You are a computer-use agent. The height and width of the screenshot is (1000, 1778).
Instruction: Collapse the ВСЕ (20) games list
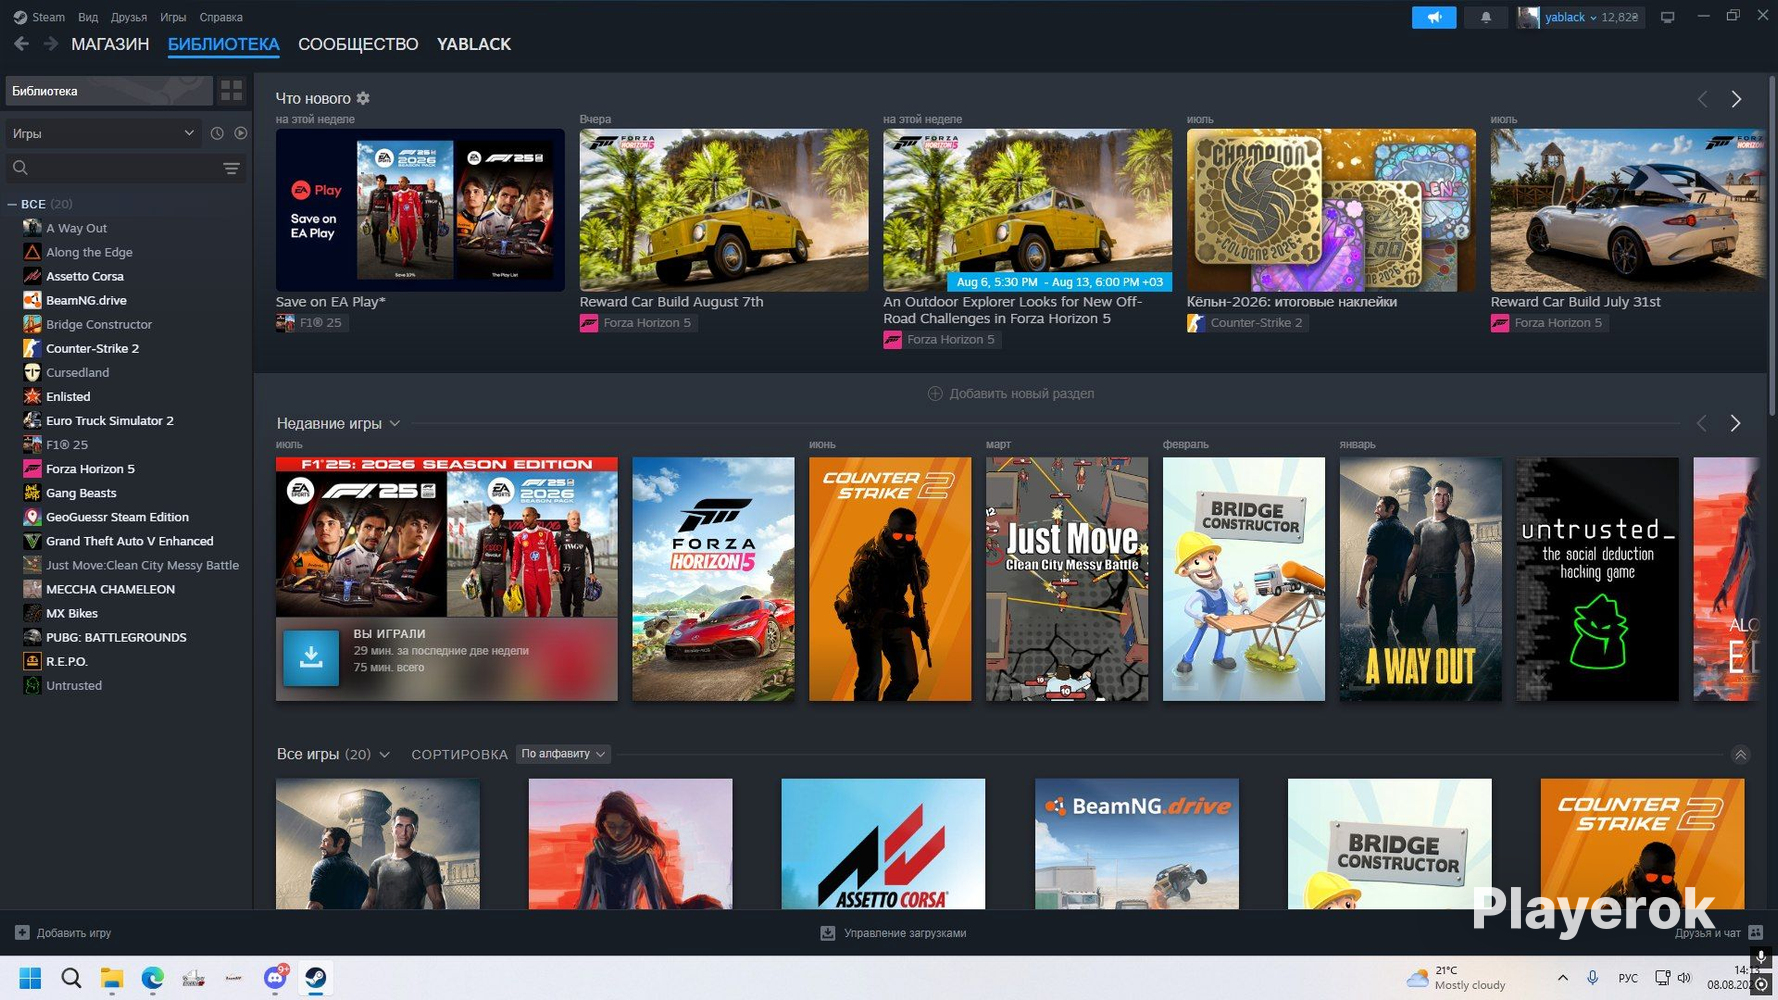click(x=12, y=204)
